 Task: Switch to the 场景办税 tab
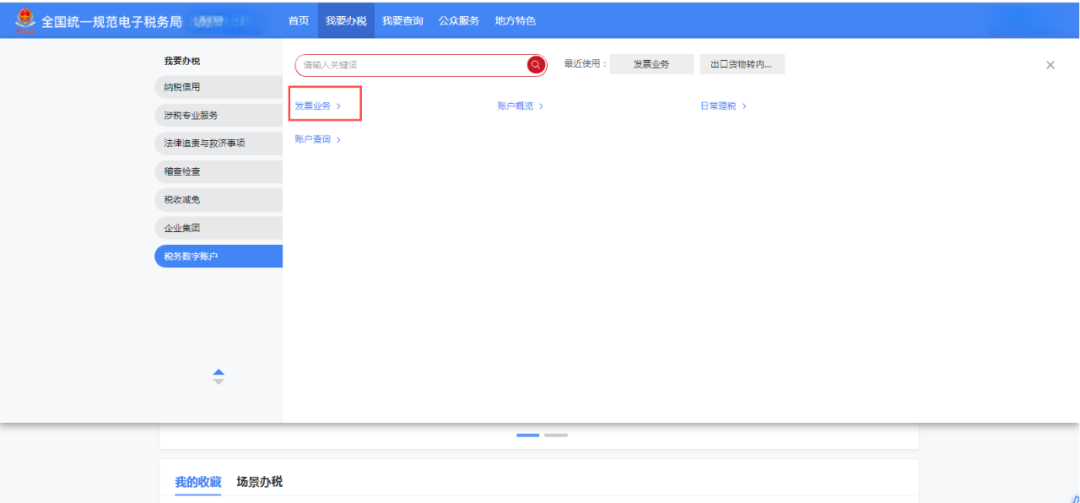click(x=259, y=482)
